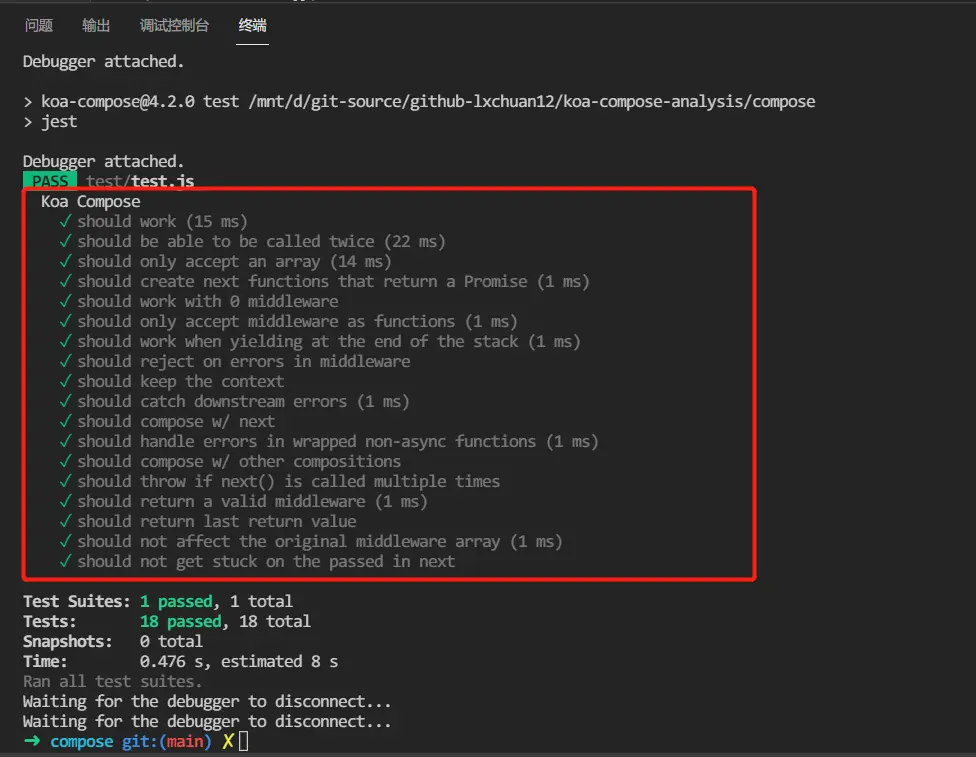This screenshot has height=757, width=976.
Task: Click the first 'Debugger attached.' line
Action: [x=104, y=62]
